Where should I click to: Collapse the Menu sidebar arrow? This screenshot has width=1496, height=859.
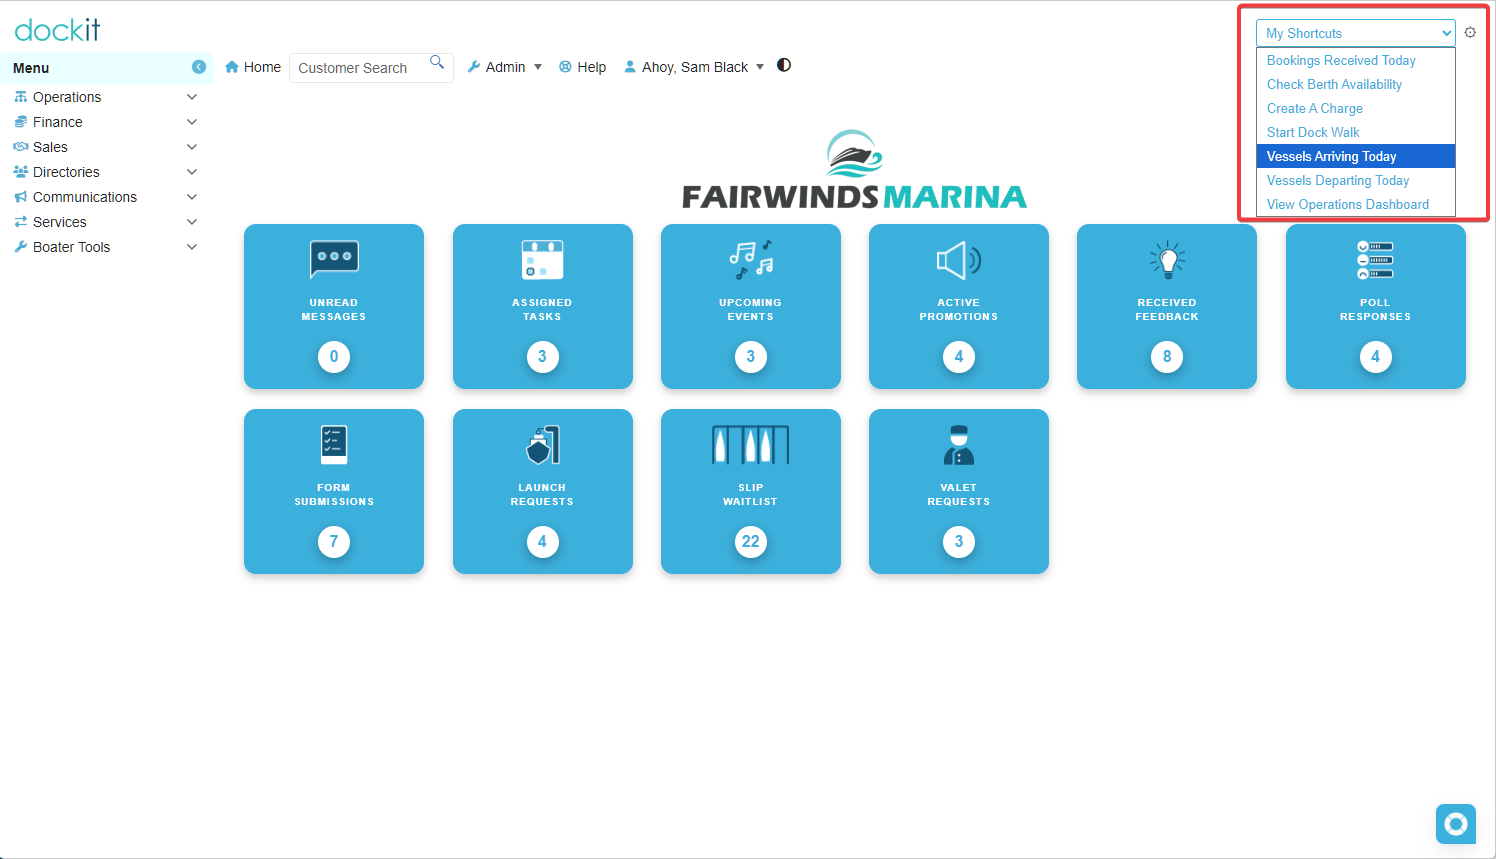click(199, 67)
